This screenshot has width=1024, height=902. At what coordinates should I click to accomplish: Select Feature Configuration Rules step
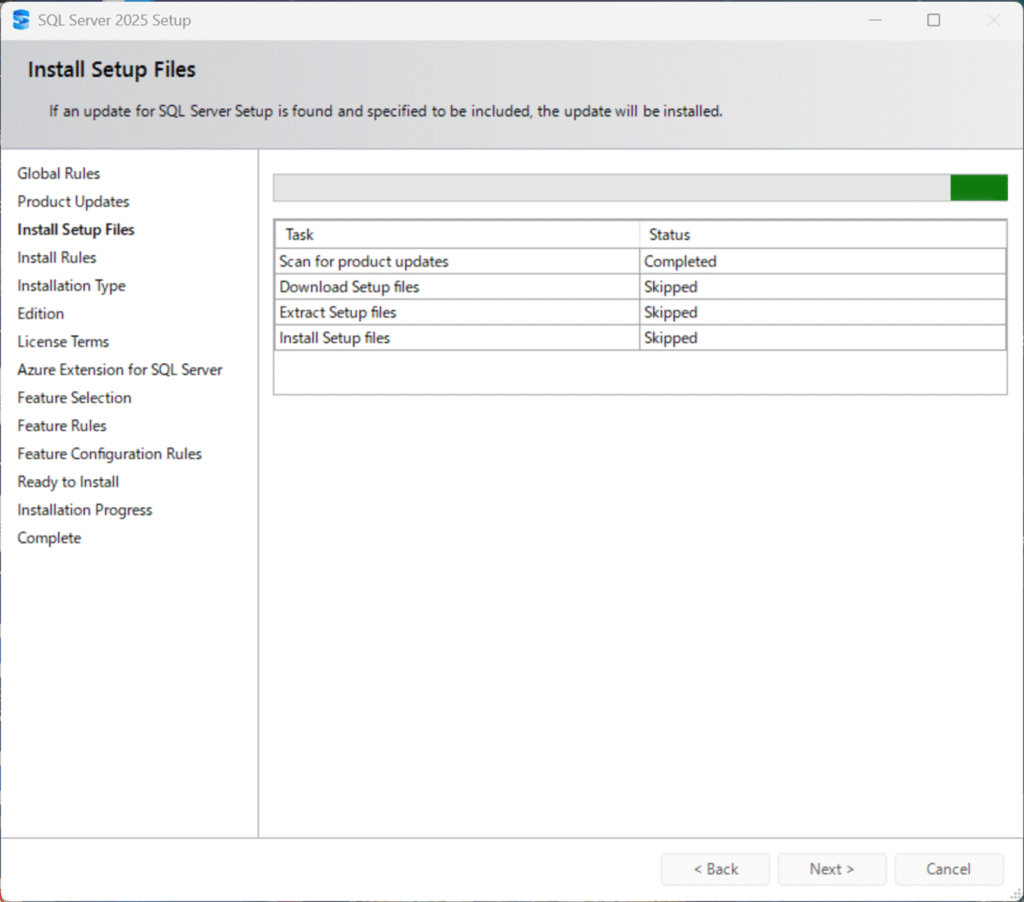pyautogui.click(x=110, y=454)
